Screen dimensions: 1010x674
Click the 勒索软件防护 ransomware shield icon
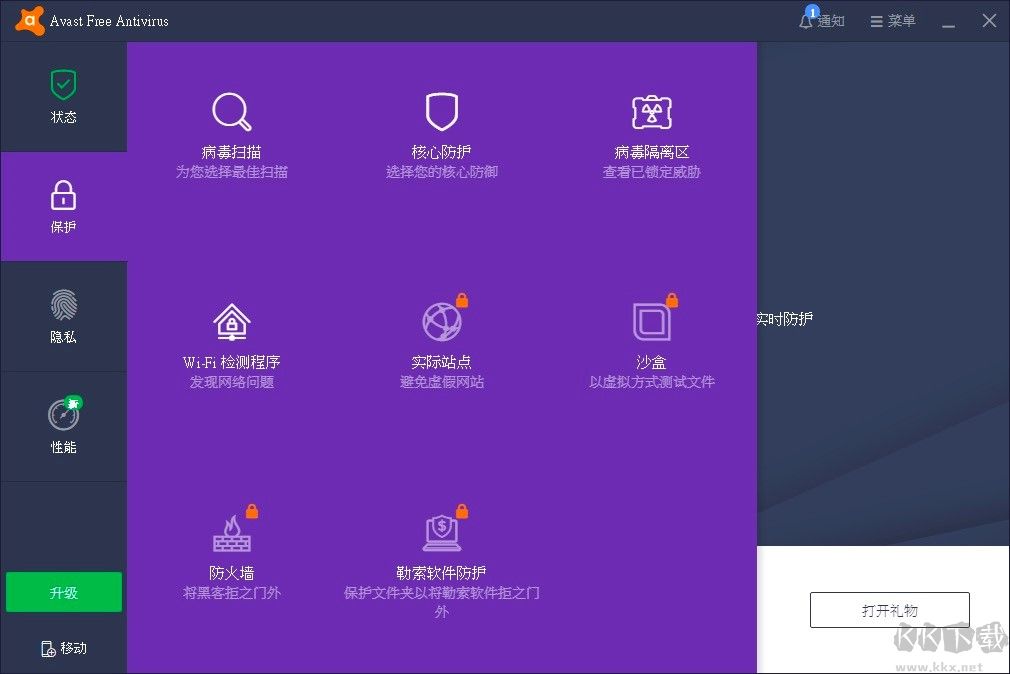[441, 532]
